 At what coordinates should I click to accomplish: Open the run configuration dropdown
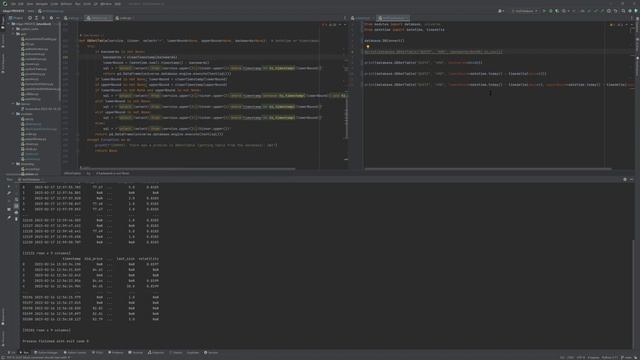pos(525,11)
